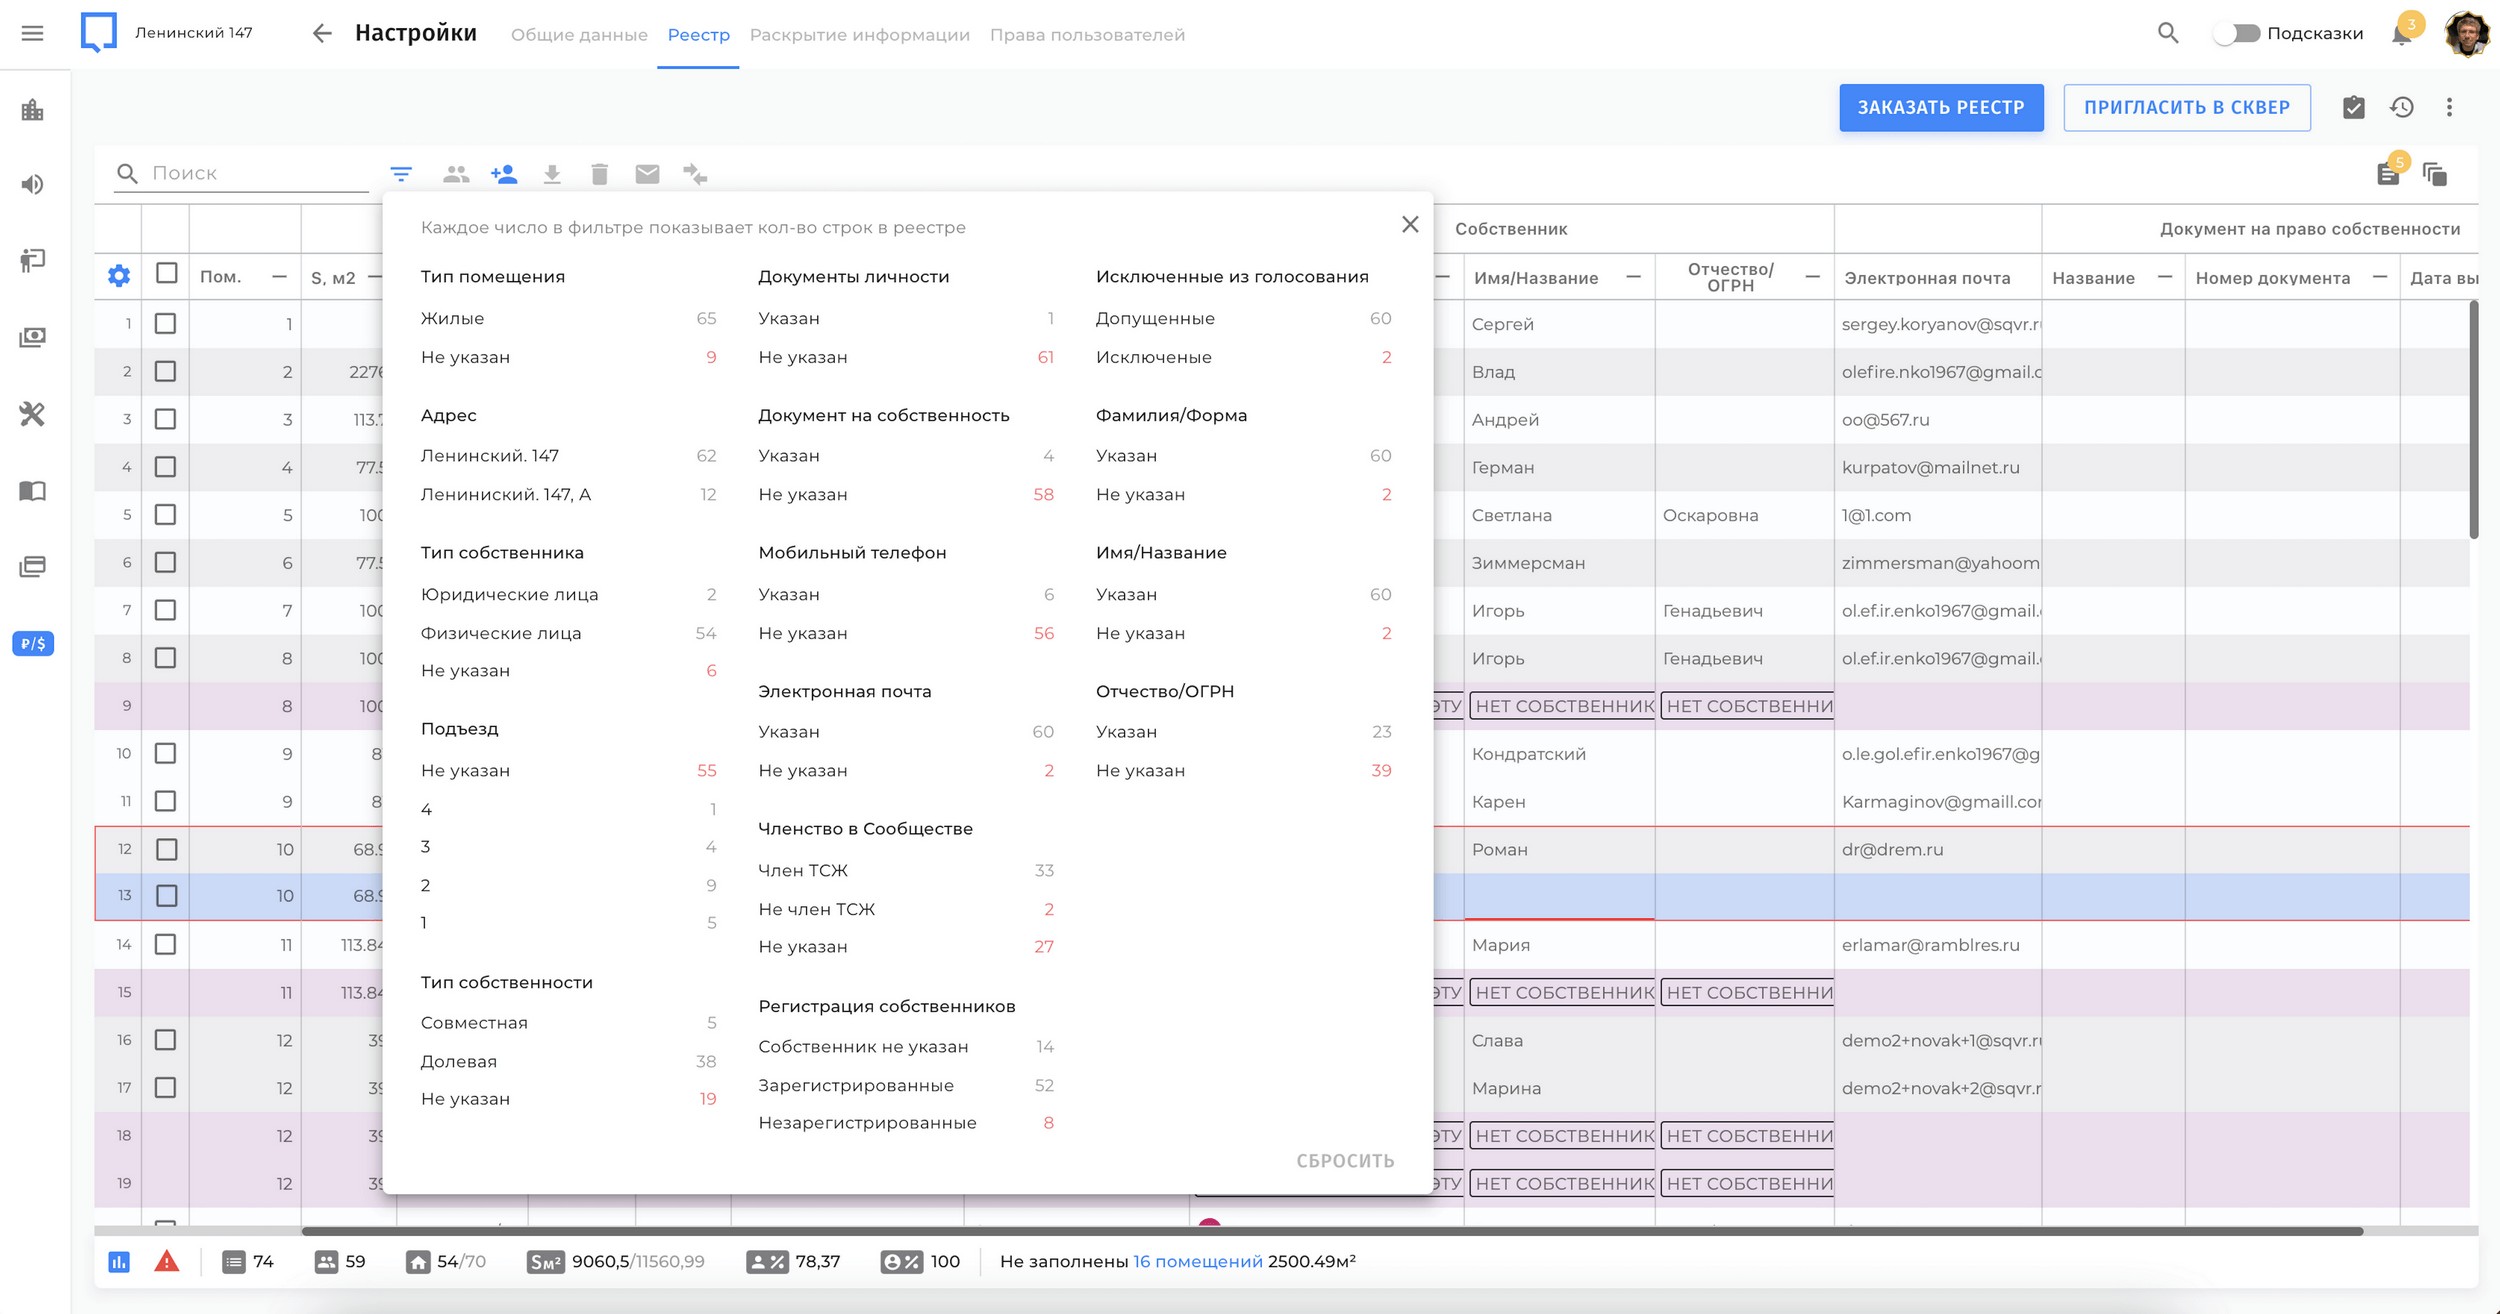The image size is (2500, 1314).
Task: Open history clock icon at top right
Action: [x=2402, y=107]
